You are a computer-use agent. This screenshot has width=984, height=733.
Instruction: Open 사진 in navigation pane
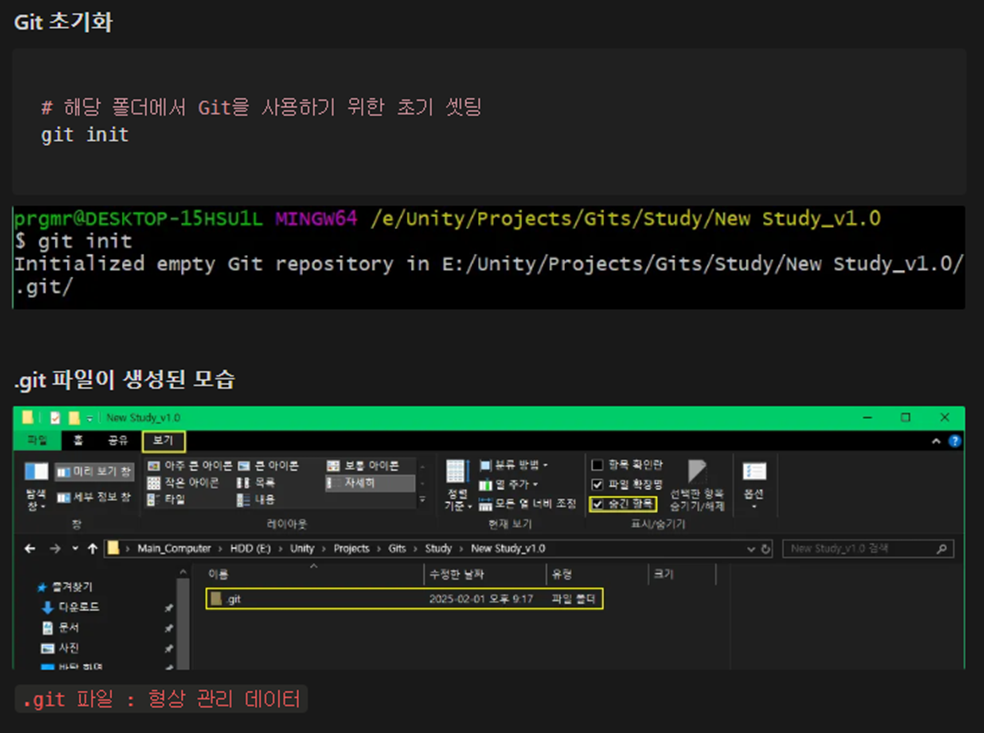(60, 648)
